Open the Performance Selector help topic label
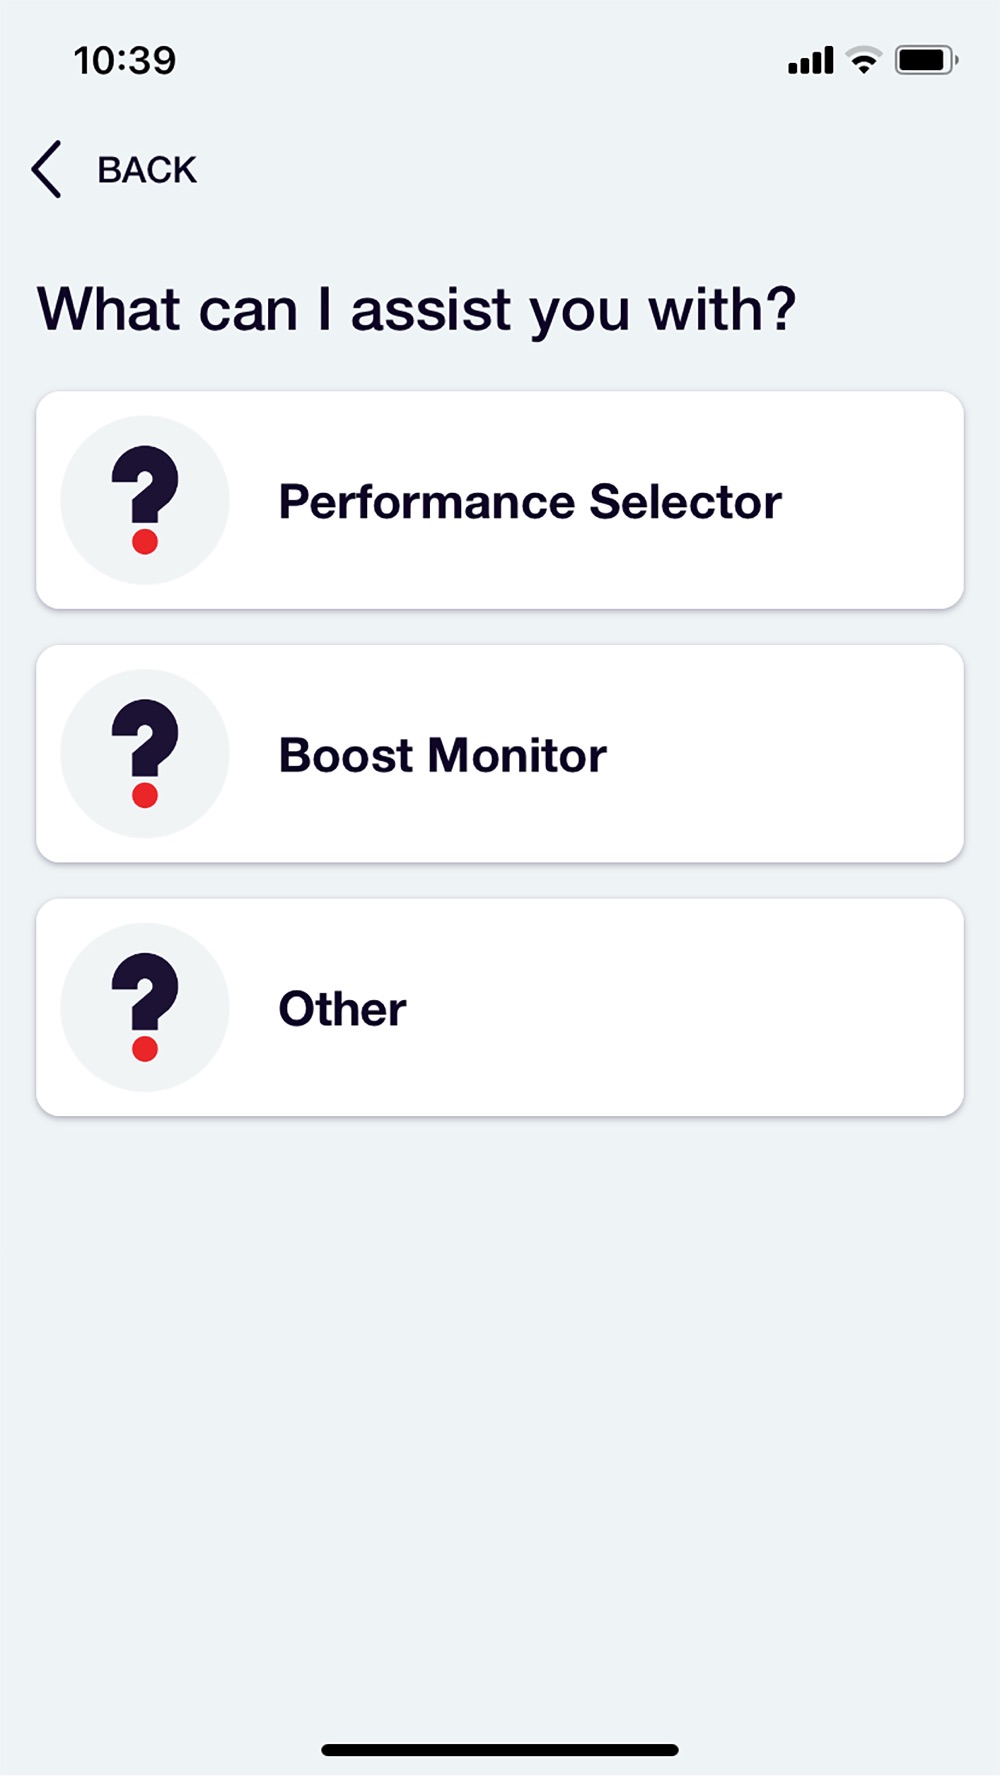 [x=529, y=501]
